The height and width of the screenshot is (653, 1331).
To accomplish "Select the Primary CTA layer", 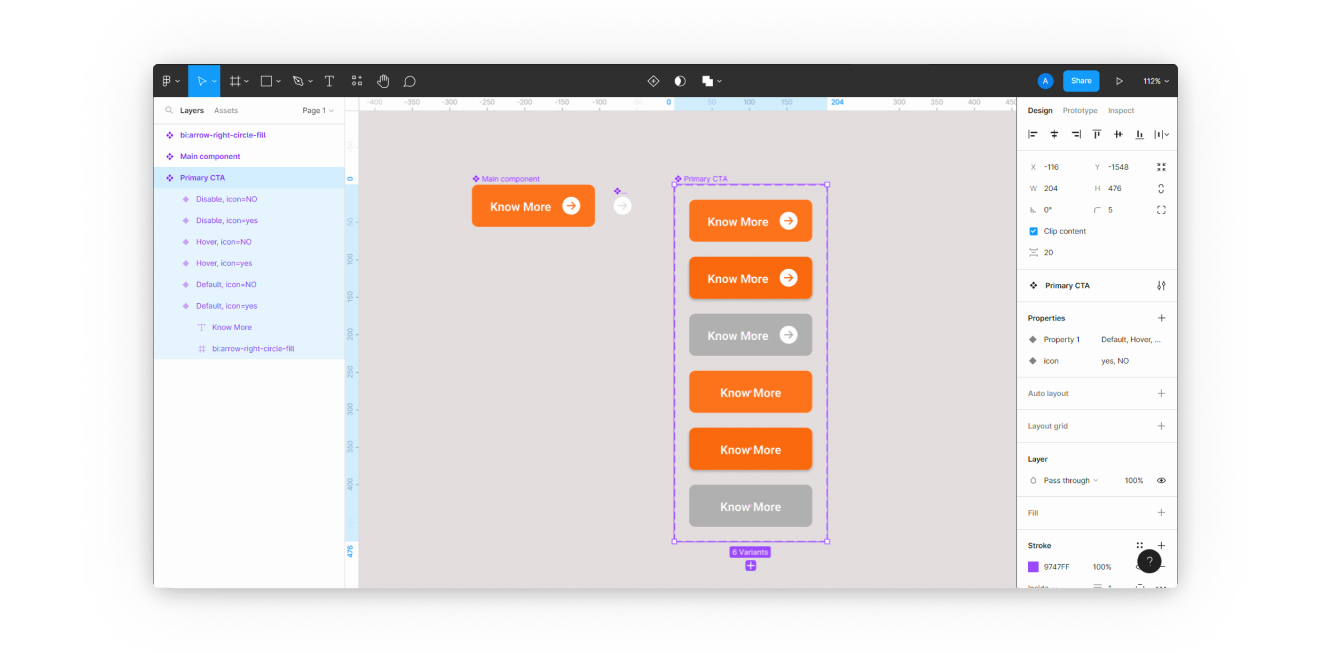I will pyautogui.click(x=249, y=177).
